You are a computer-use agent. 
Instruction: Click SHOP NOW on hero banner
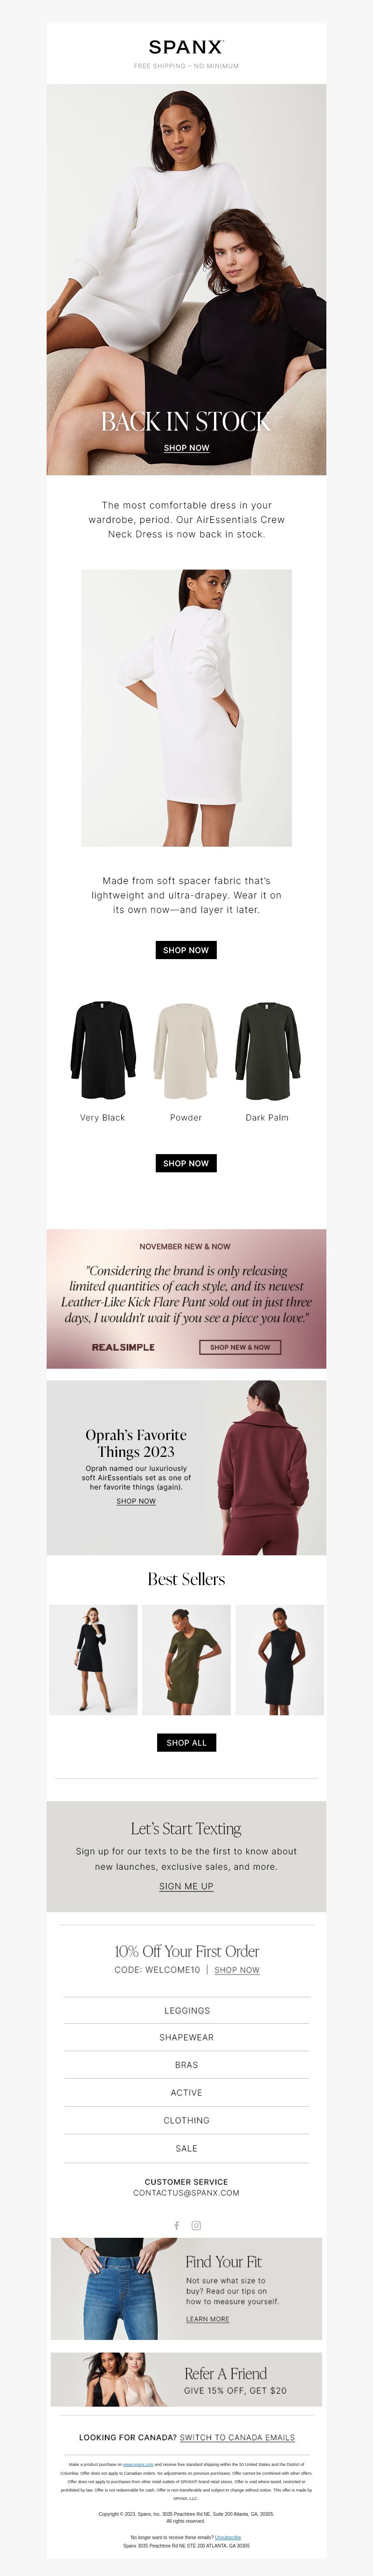click(186, 448)
